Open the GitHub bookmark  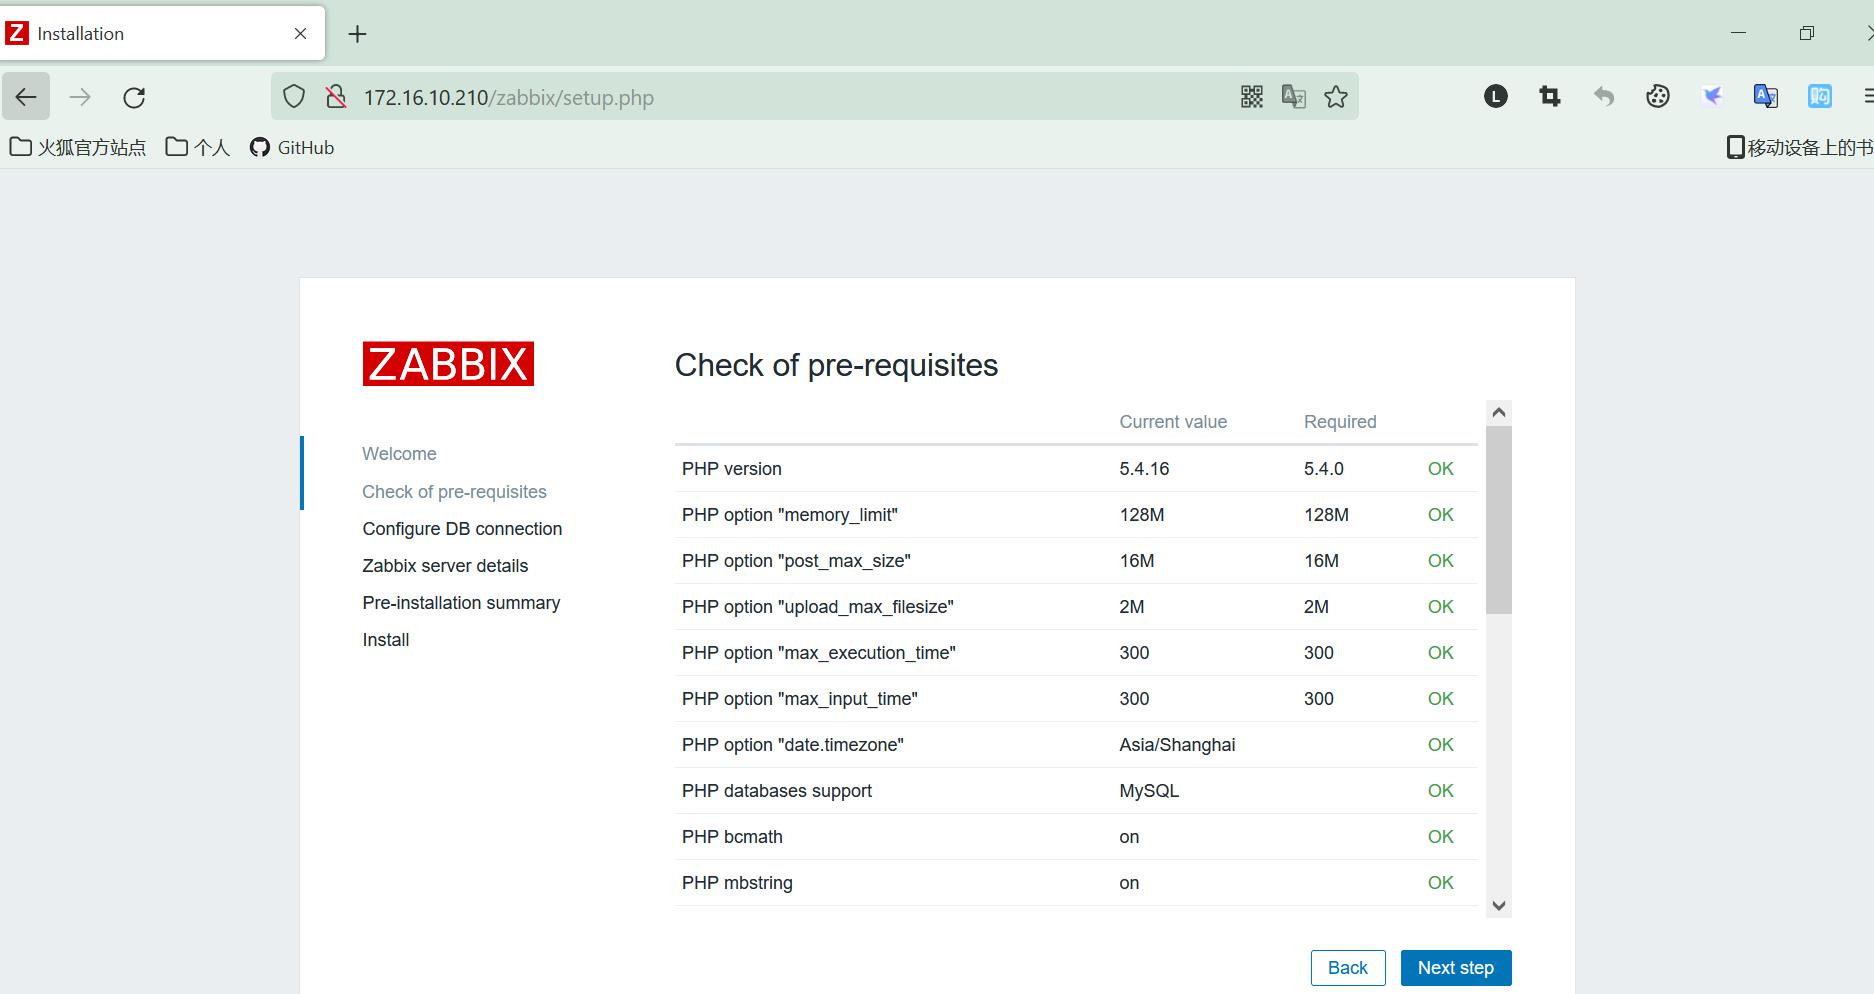point(291,148)
